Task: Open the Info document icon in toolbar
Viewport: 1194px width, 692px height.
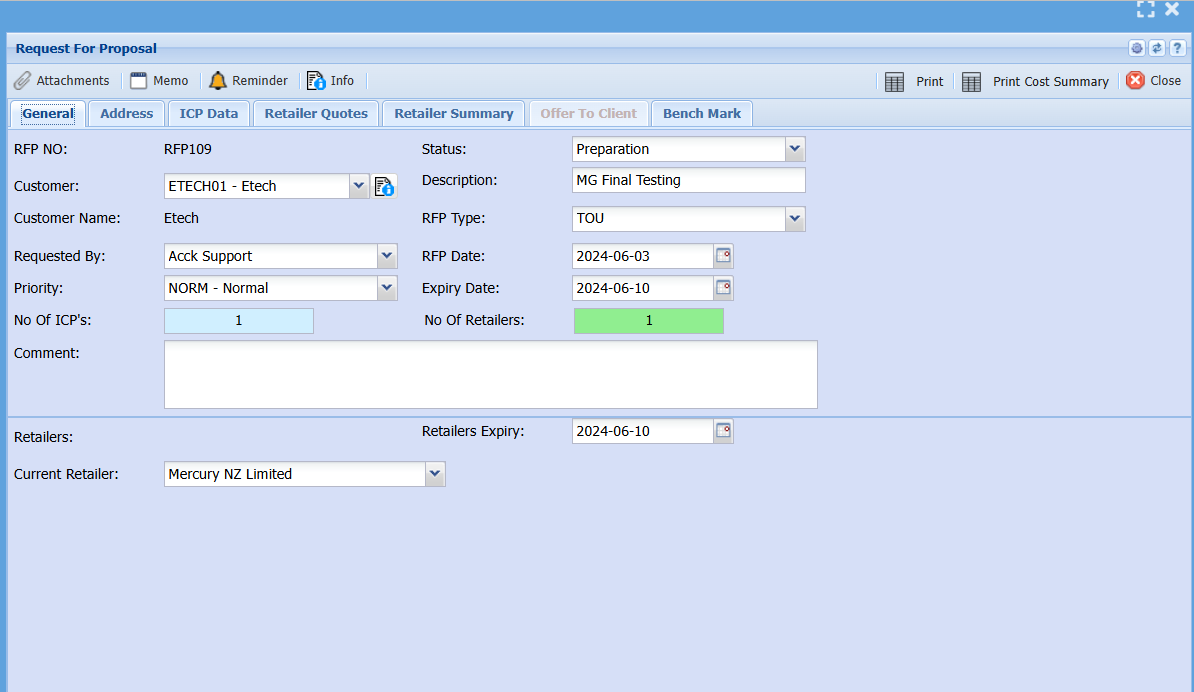Action: point(316,81)
